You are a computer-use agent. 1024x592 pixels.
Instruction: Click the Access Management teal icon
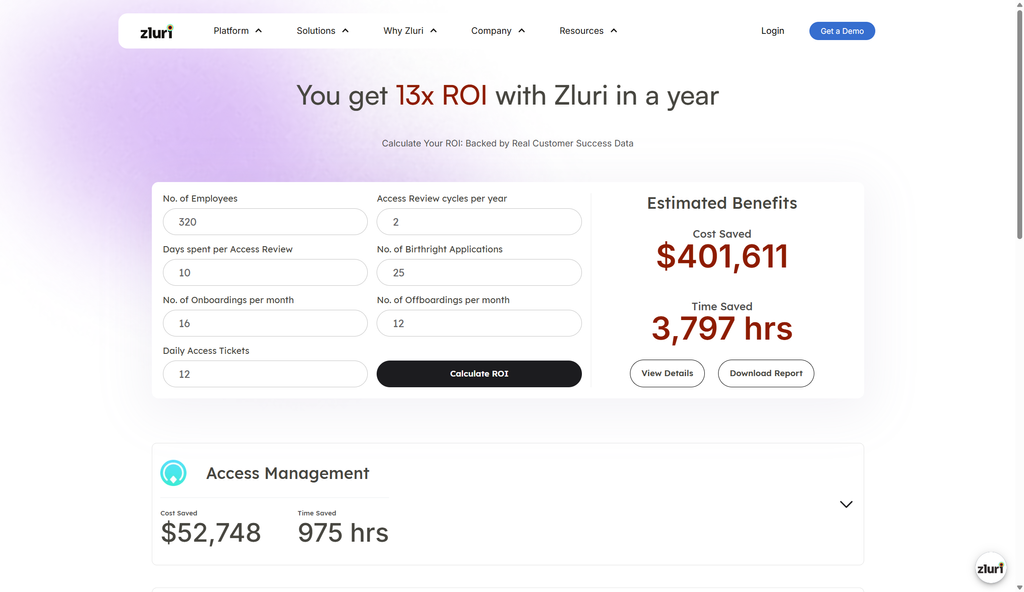pyautogui.click(x=174, y=472)
